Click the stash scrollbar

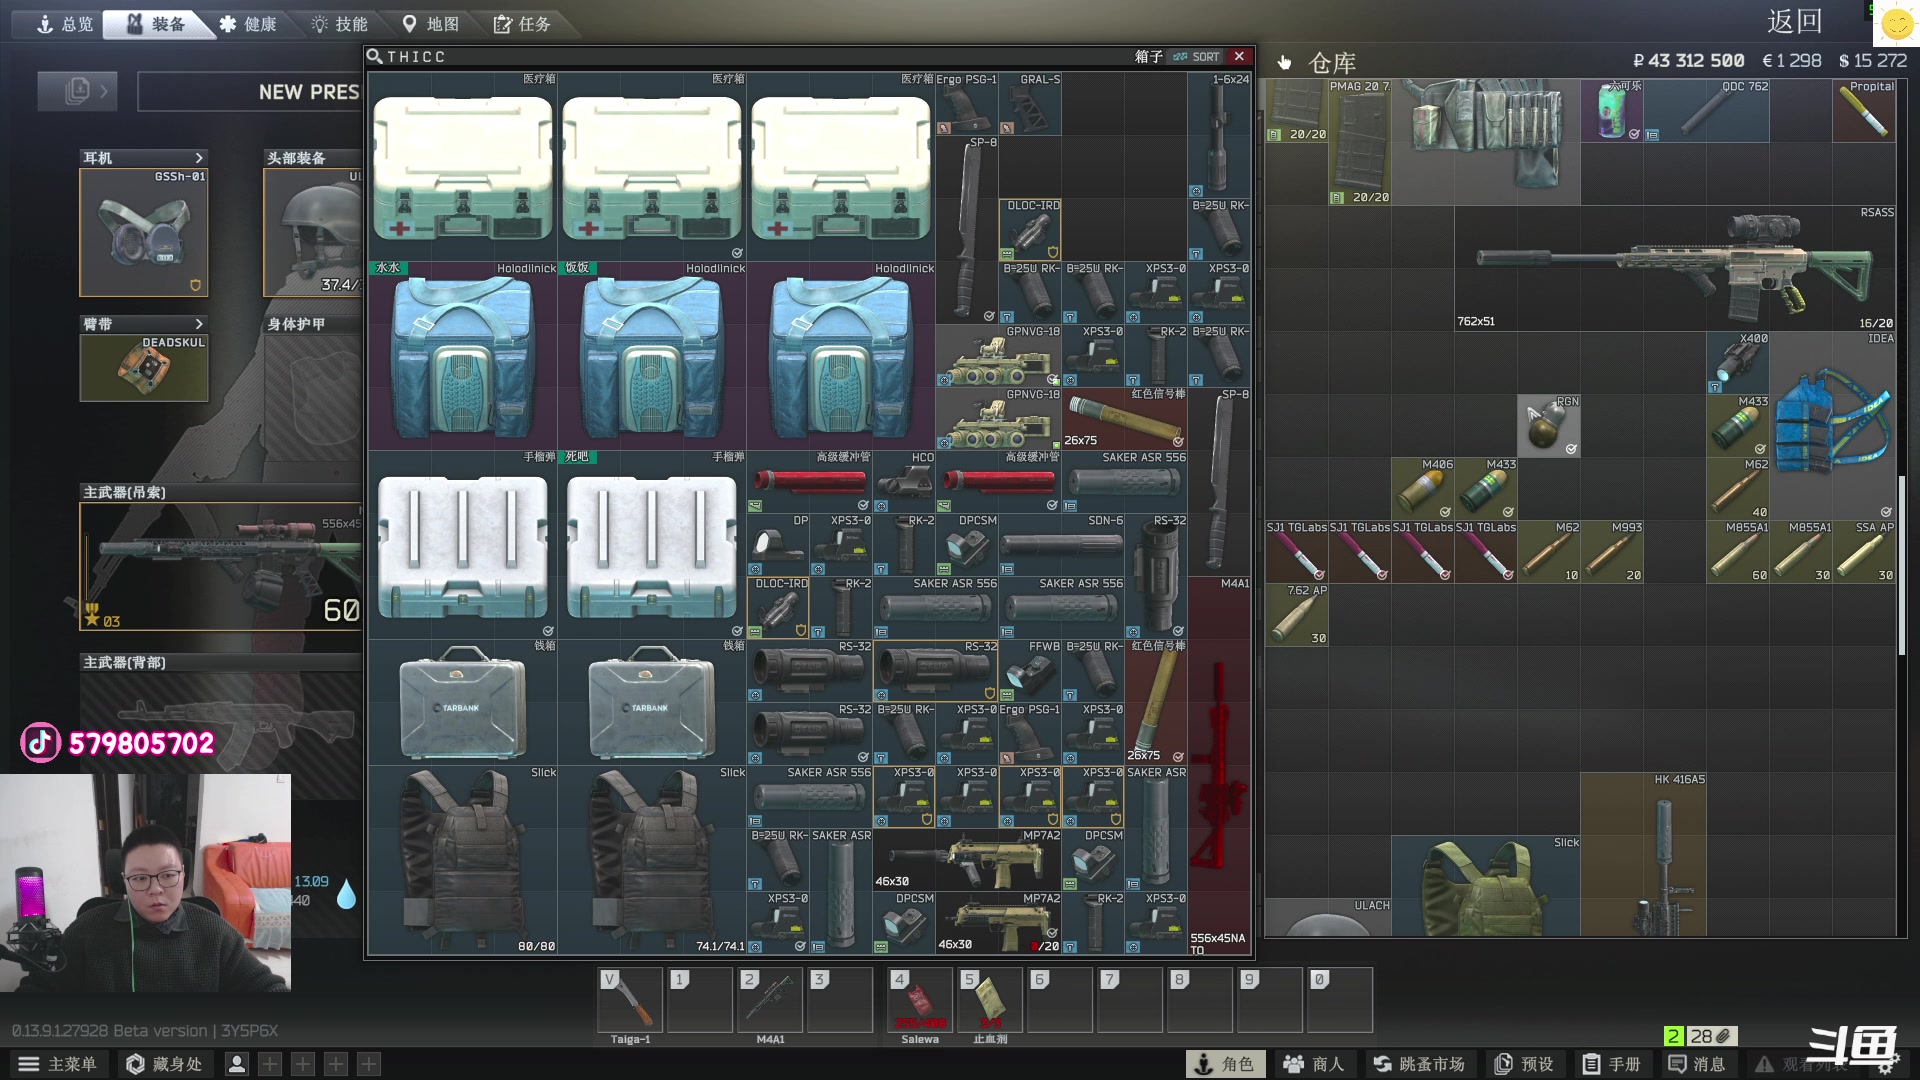1902,565
